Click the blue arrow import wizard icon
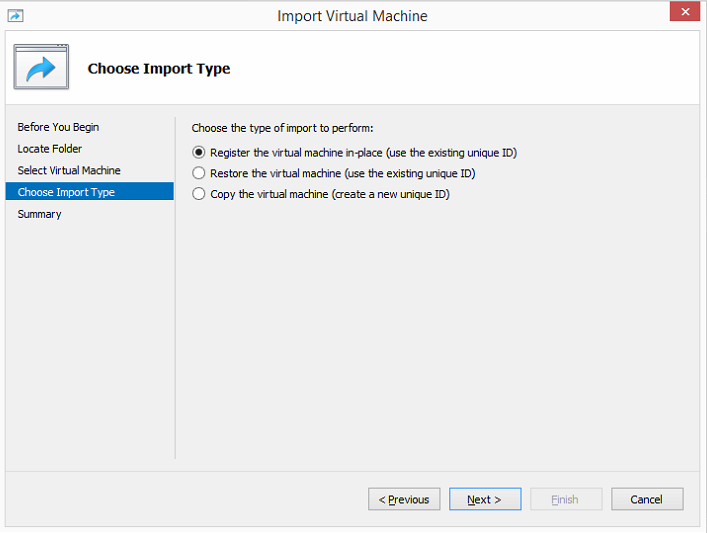707x533 pixels. click(x=41, y=68)
